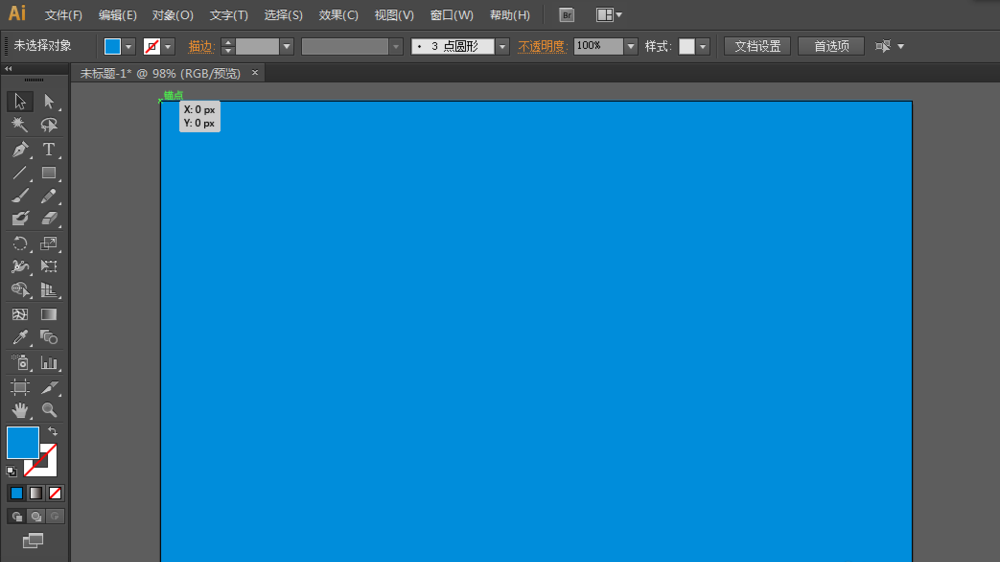This screenshot has height=562, width=1000.
Task: Open the 选择(S) menu
Action: click(283, 15)
